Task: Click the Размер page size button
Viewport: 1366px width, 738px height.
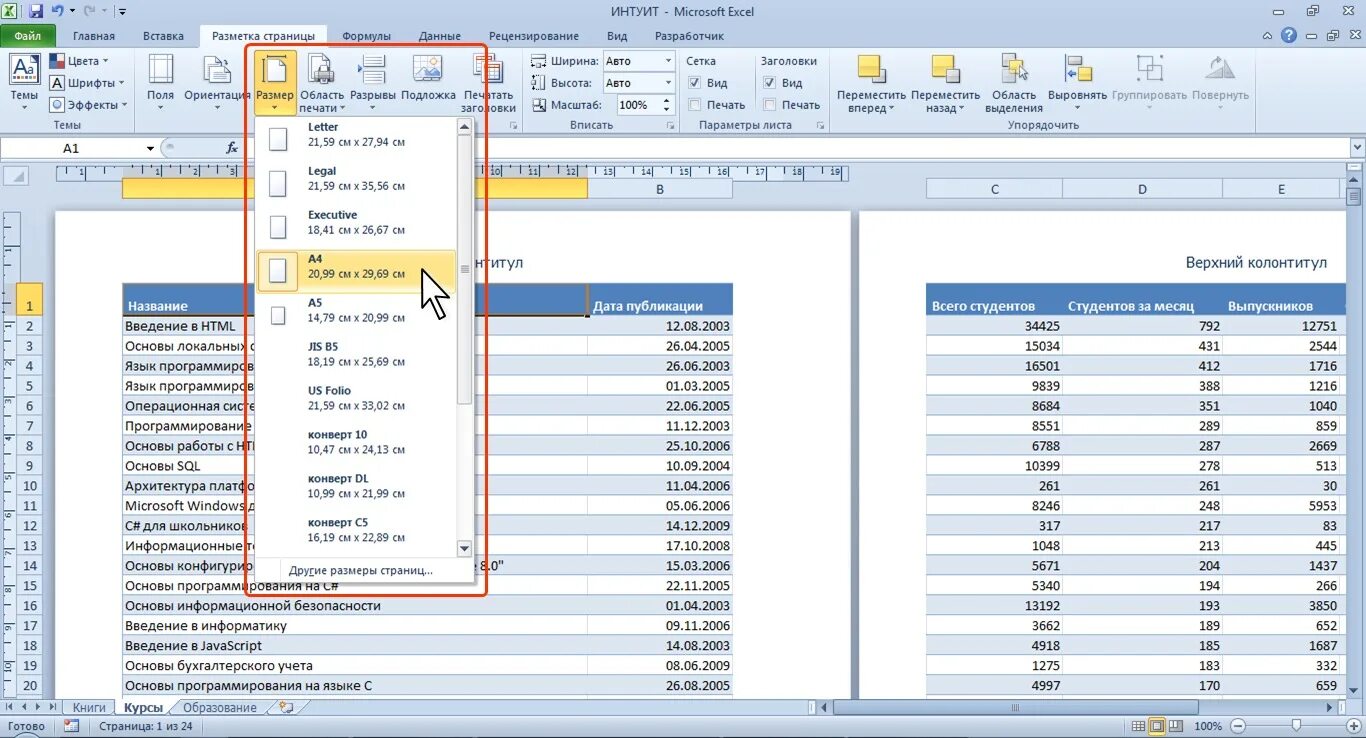Action: [x=274, y=82]
